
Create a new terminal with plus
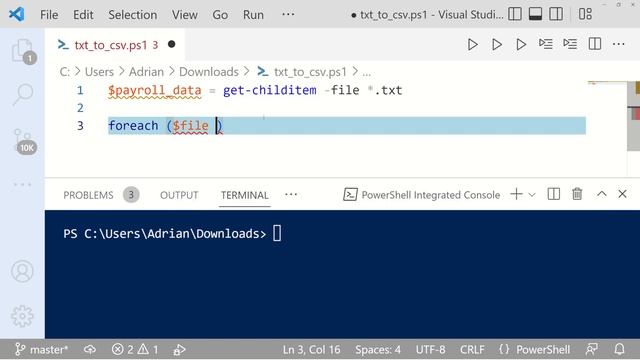point(516,194)
